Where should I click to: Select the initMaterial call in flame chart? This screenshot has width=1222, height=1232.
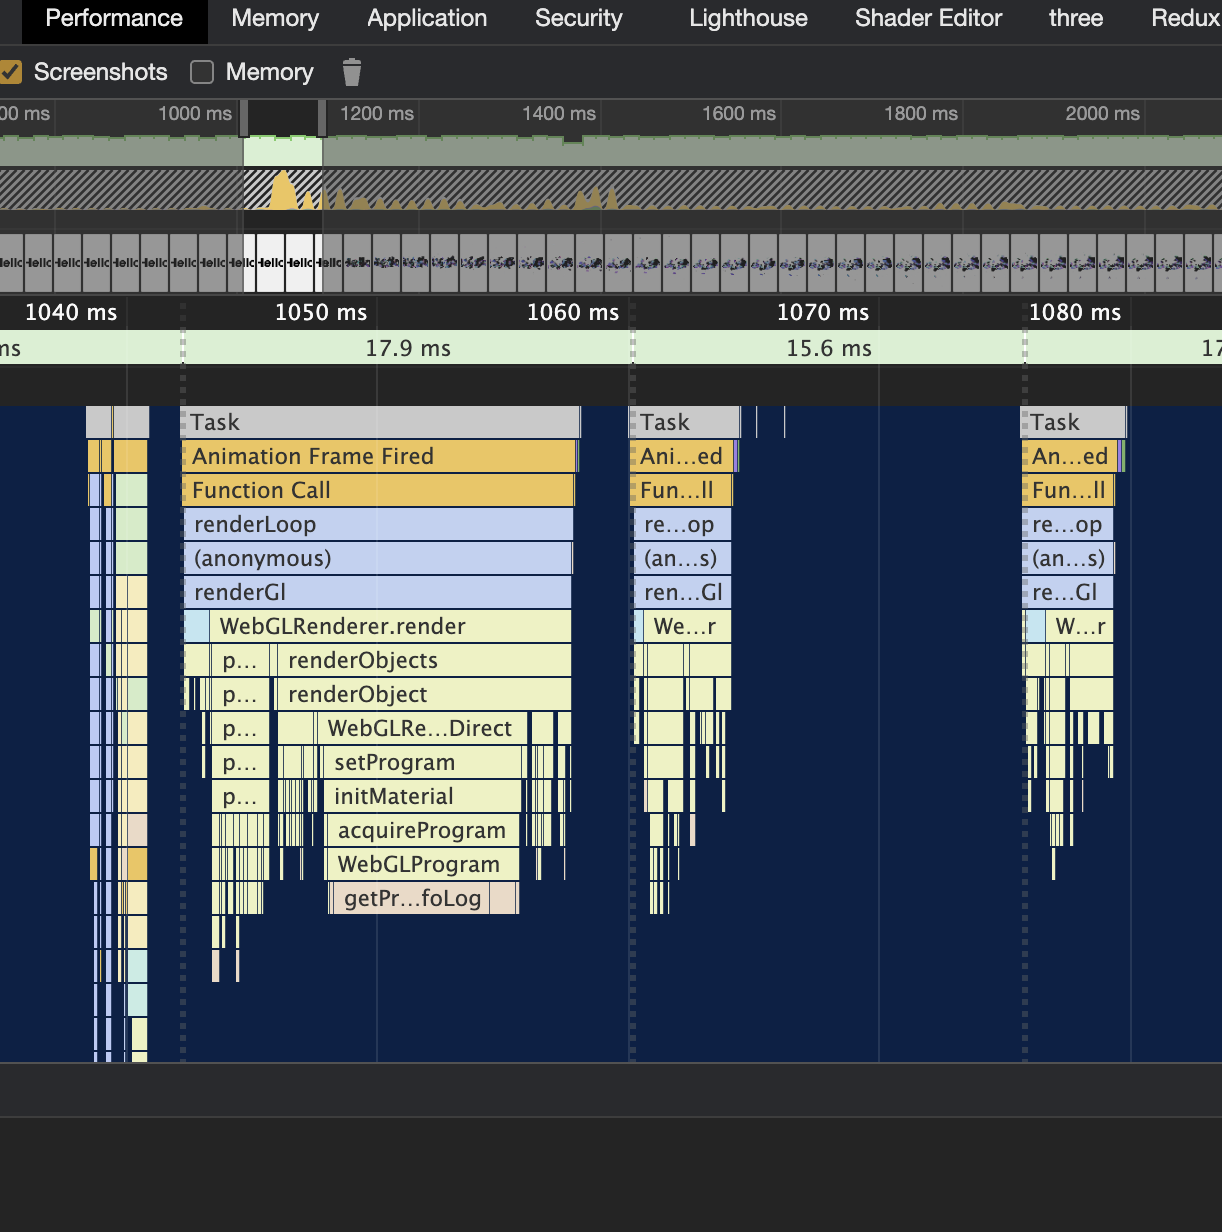[421, 796]
